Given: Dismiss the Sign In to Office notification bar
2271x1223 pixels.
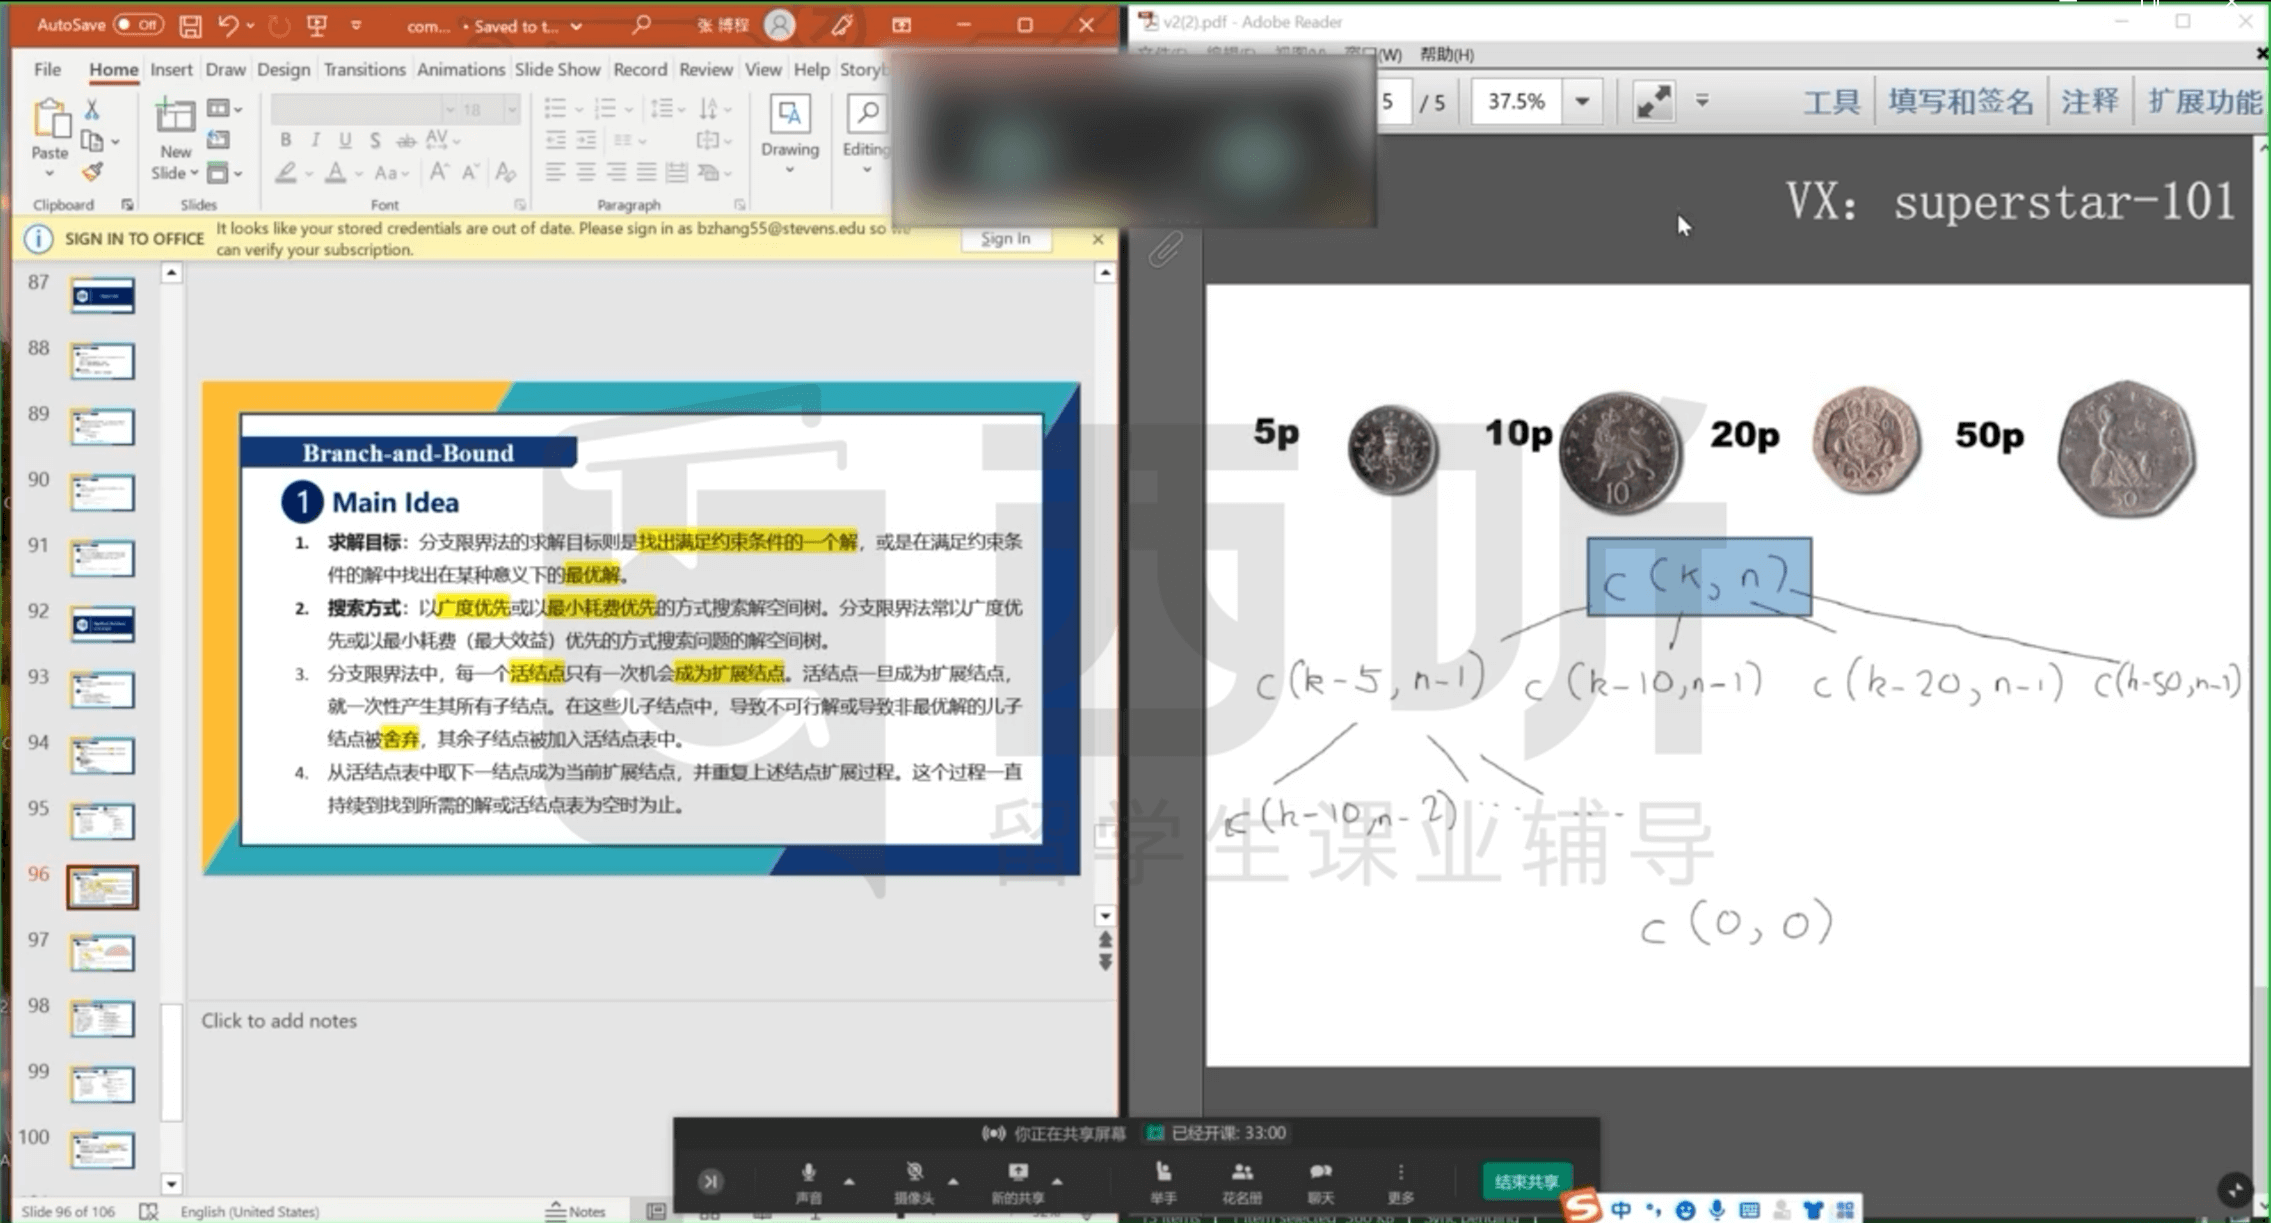Looking at the screenshot, I should click(1098, 239).
